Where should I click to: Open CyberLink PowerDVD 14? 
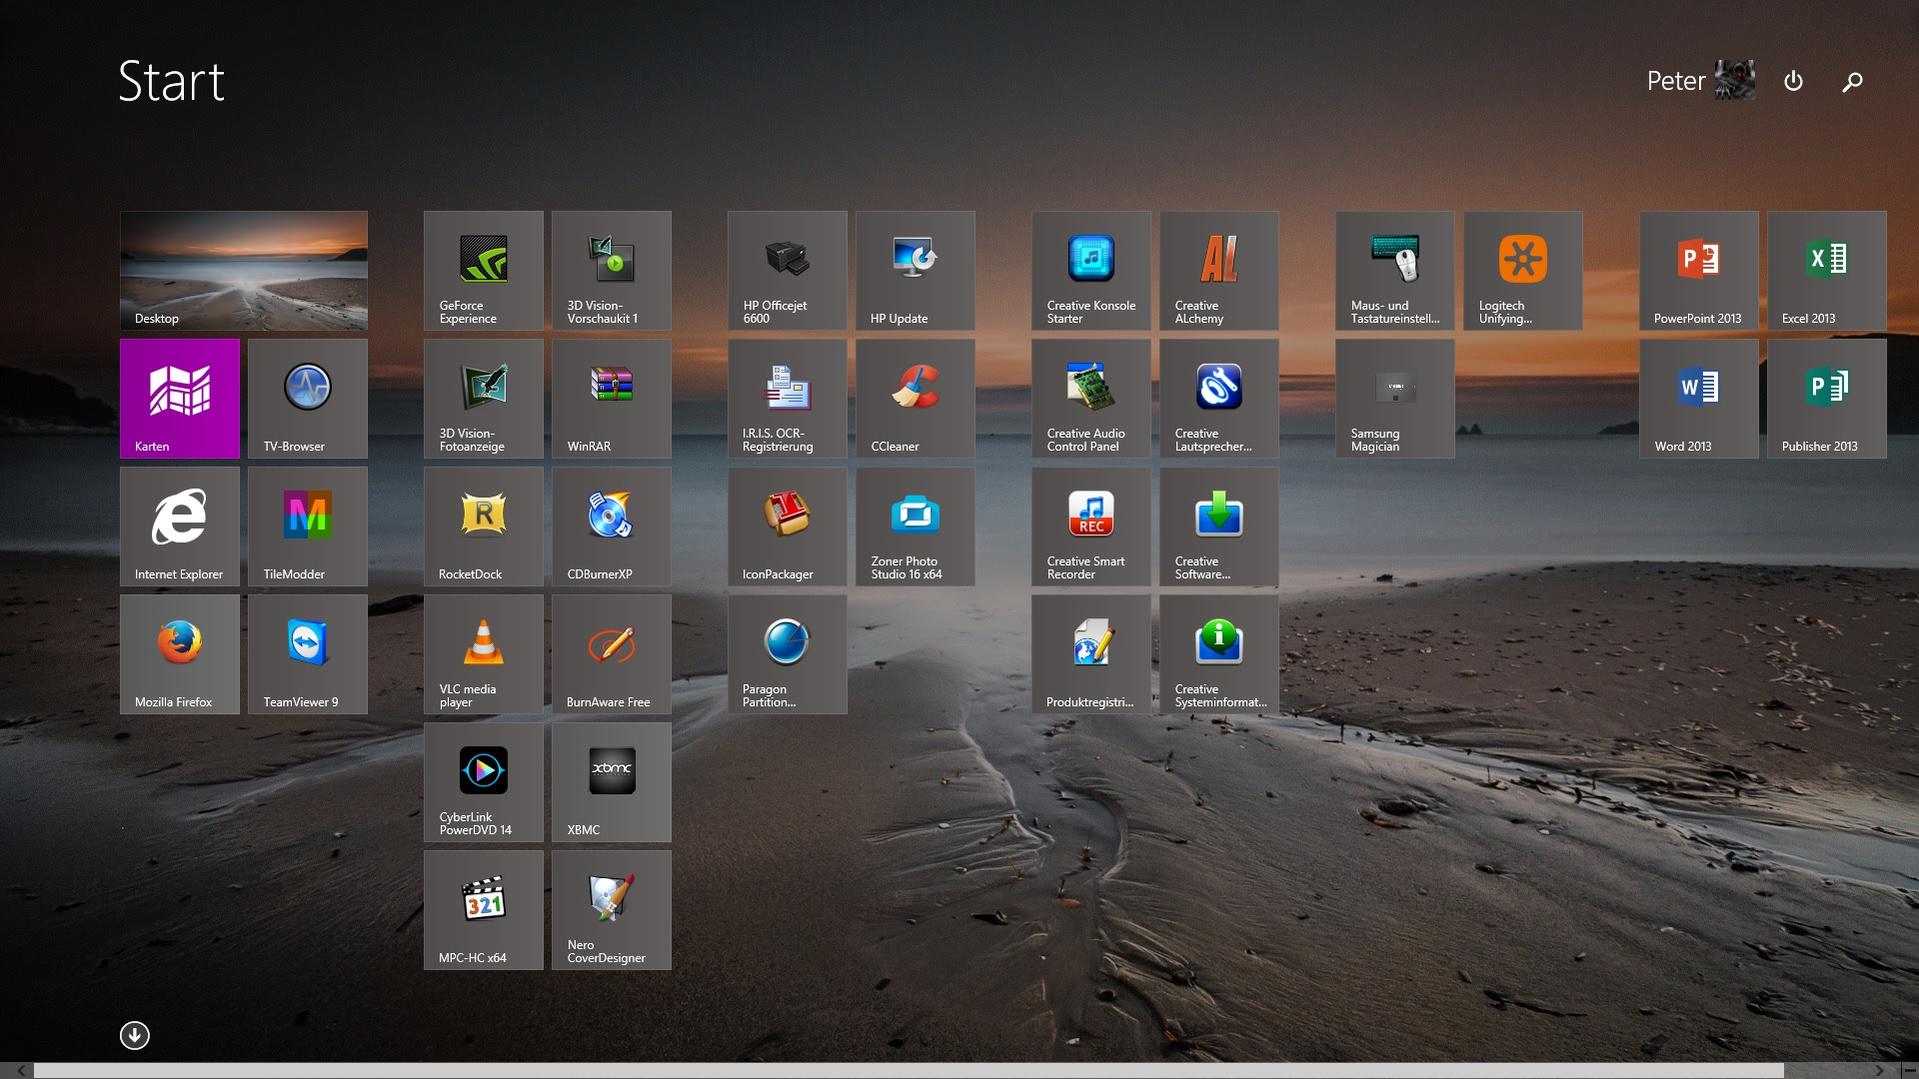point(484,782)
